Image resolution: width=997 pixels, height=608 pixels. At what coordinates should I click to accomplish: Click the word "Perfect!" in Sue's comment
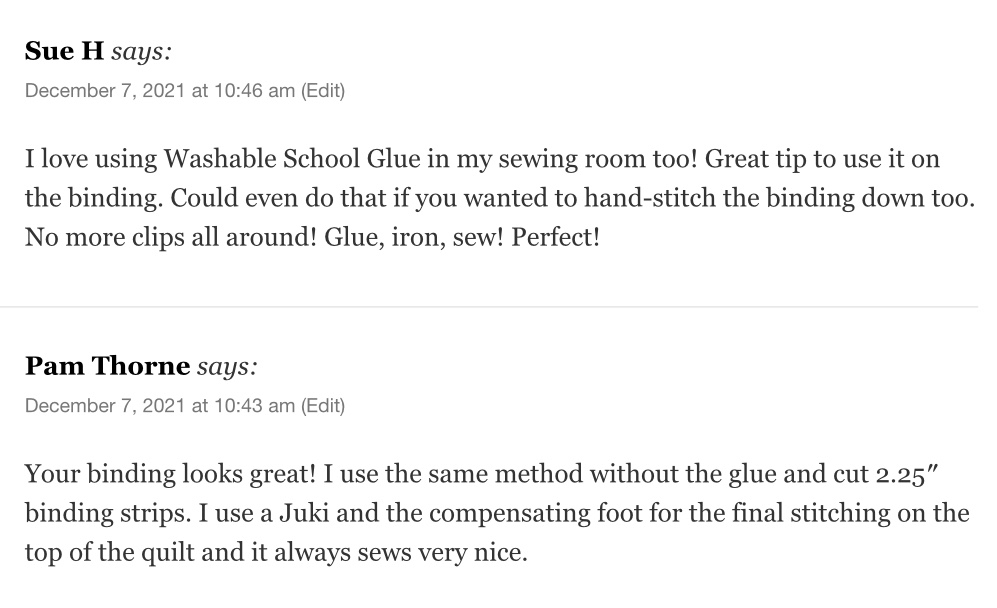pyautogui.click(x=555, y=238)
